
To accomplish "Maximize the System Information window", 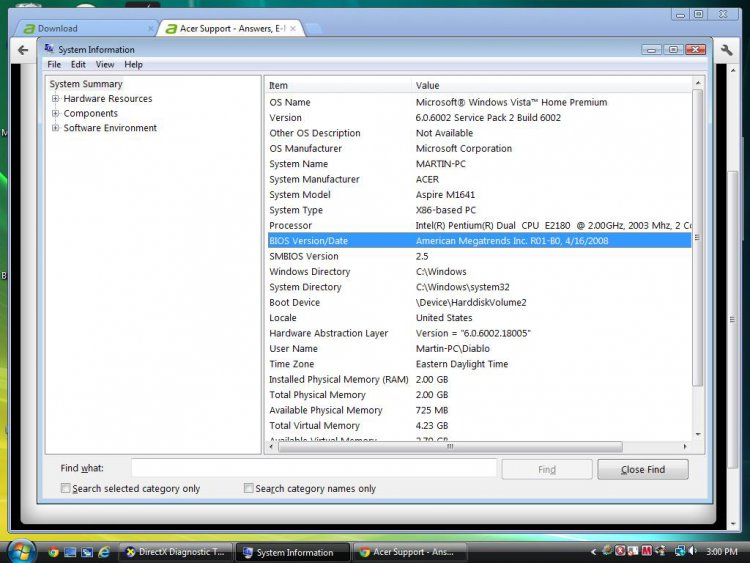I will pyautogui.click(x=673, y=49).
